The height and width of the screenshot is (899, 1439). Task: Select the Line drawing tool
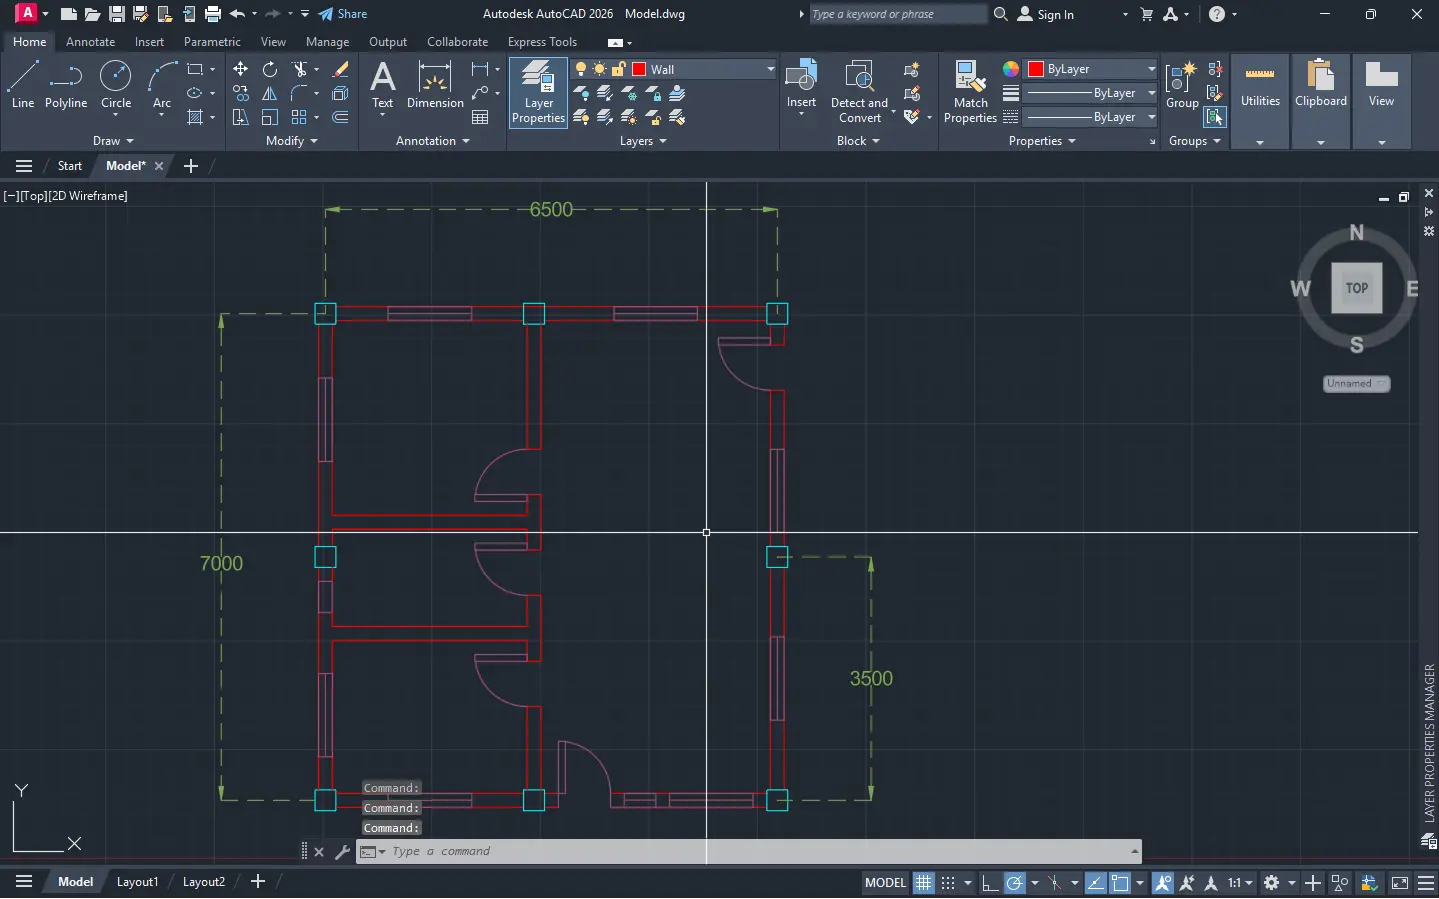(x=22, y=84)
